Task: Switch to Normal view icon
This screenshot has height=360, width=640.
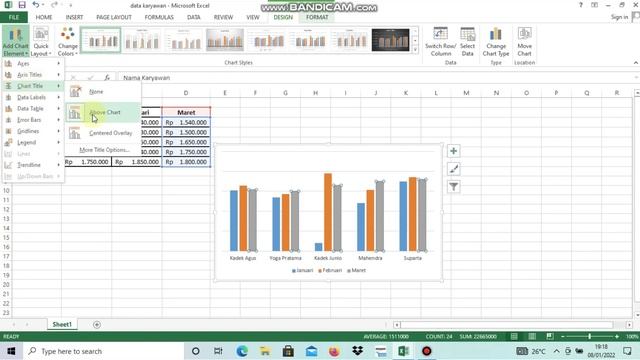Action: (x=514, y=336)
